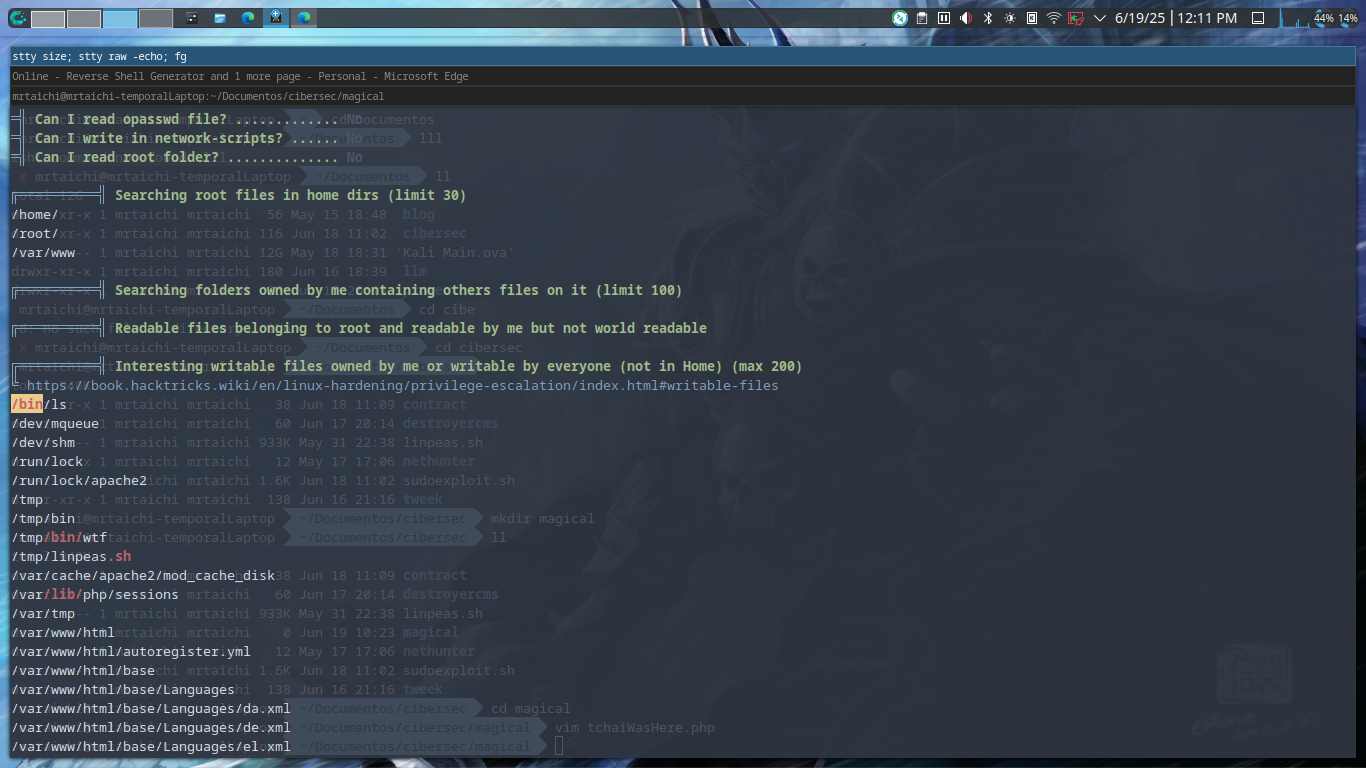
Task: Click the "/tmp/linpeas.sh" output line
Action: [x=71, y=556]
